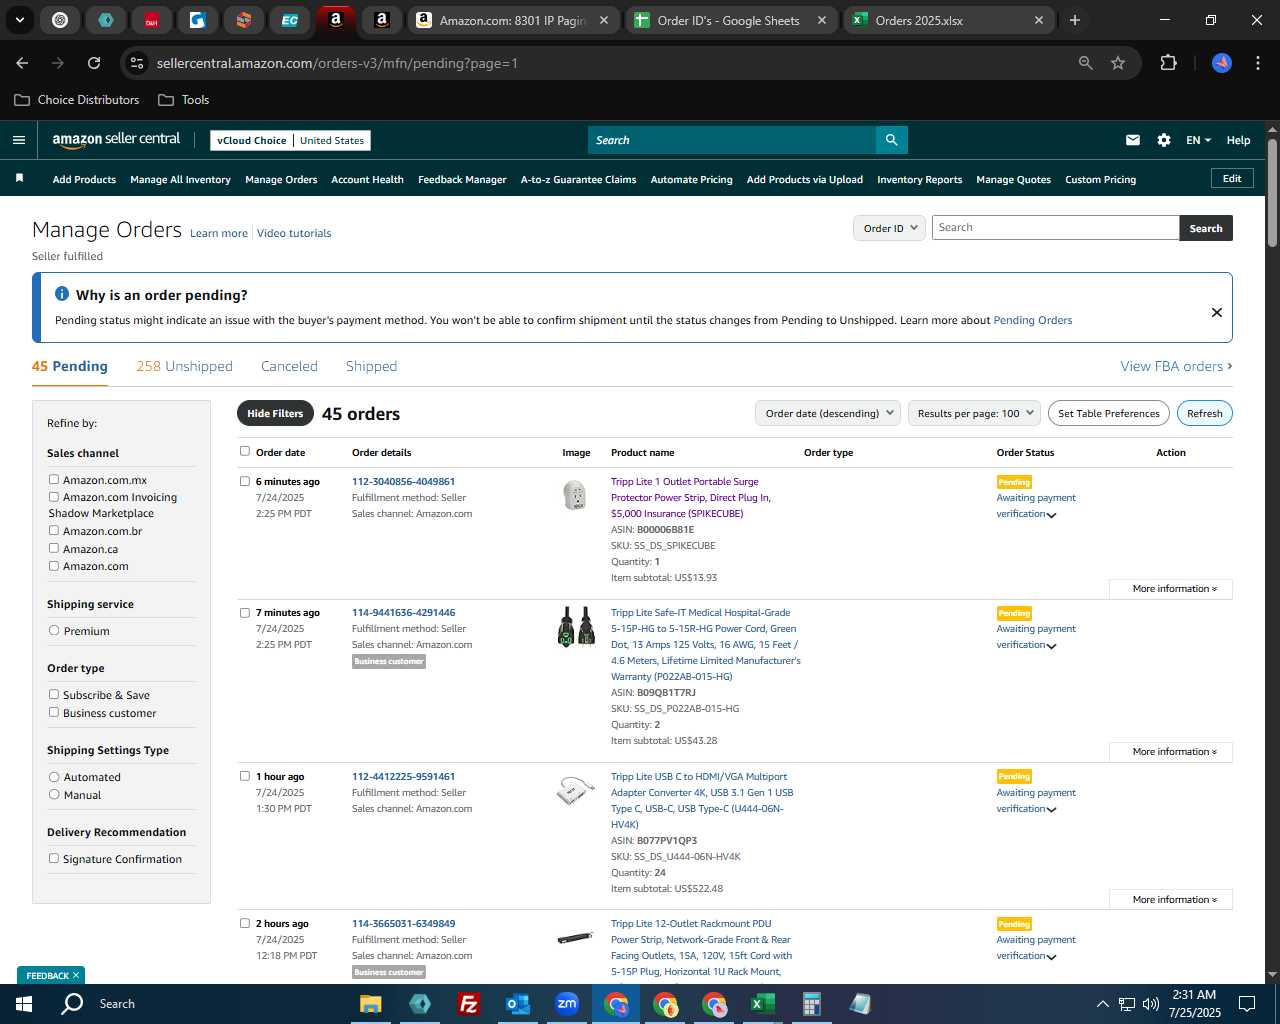
Task: Check the Amazon.ca sales channel filter
Action: 54,548
